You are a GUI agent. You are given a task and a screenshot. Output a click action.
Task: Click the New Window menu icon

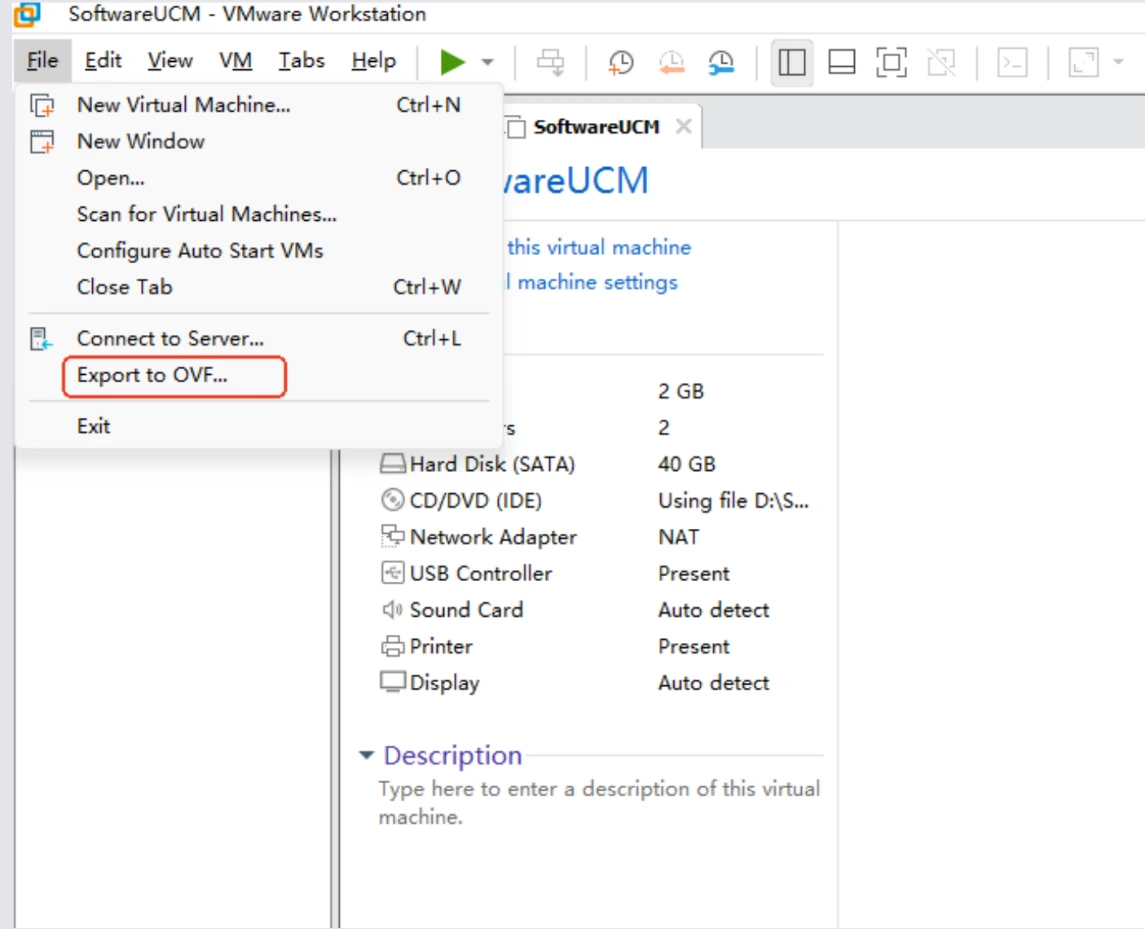tap(42, 142)
